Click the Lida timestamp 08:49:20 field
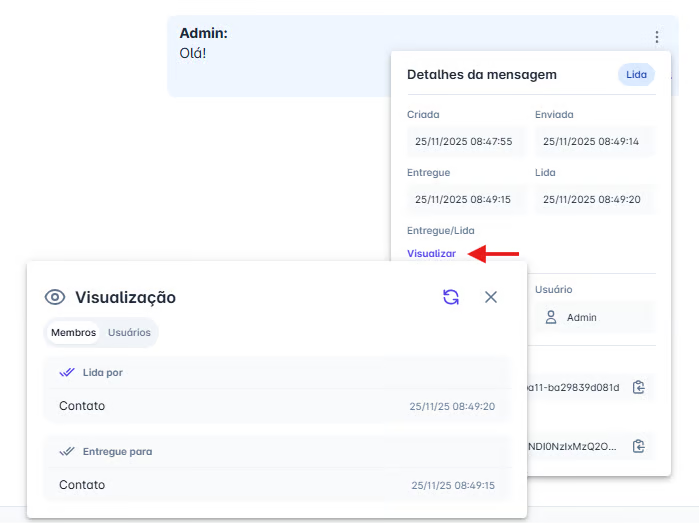The width and height of the screenshot is (699, 523). point(592,200)
